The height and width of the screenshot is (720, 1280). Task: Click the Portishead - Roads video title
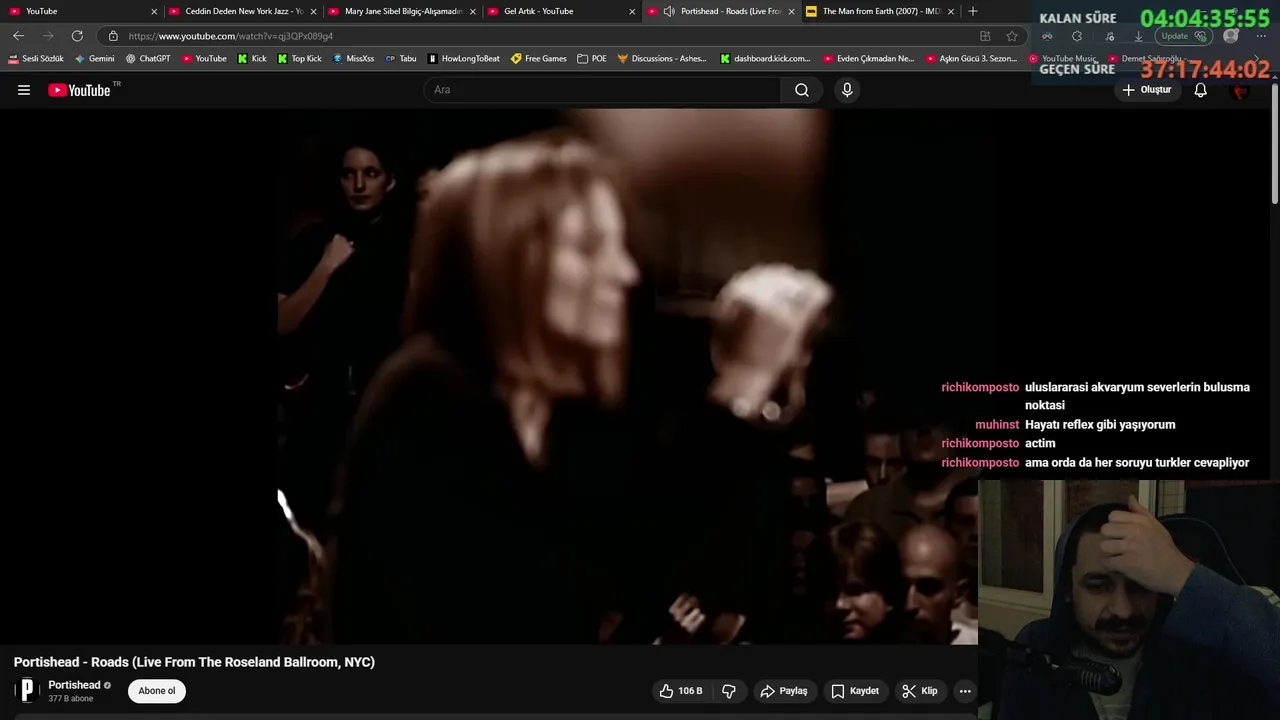194,662
